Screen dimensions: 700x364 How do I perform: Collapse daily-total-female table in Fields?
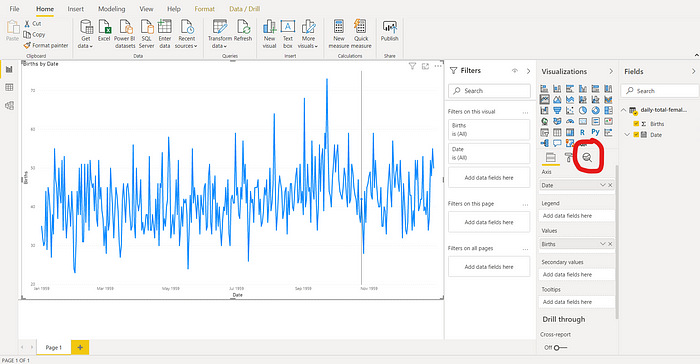(x=624, y=110)
